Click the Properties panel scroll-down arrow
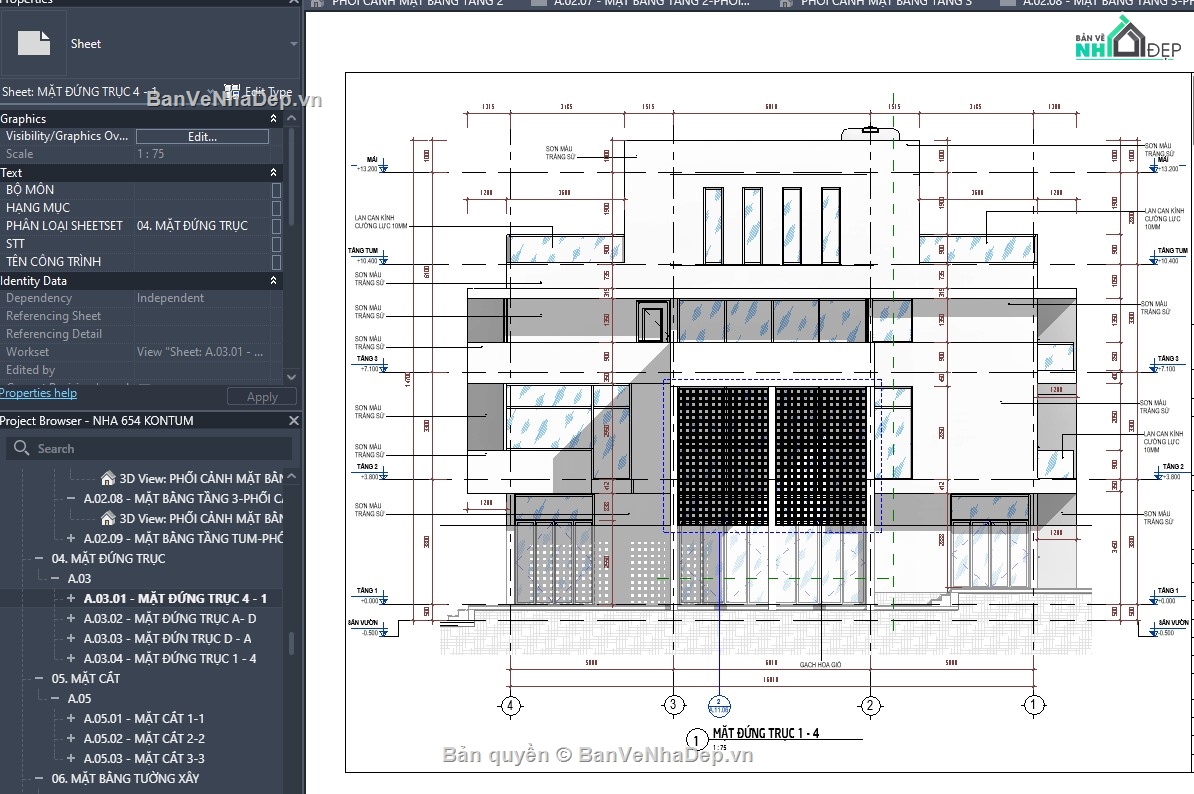 coord(291,377)
